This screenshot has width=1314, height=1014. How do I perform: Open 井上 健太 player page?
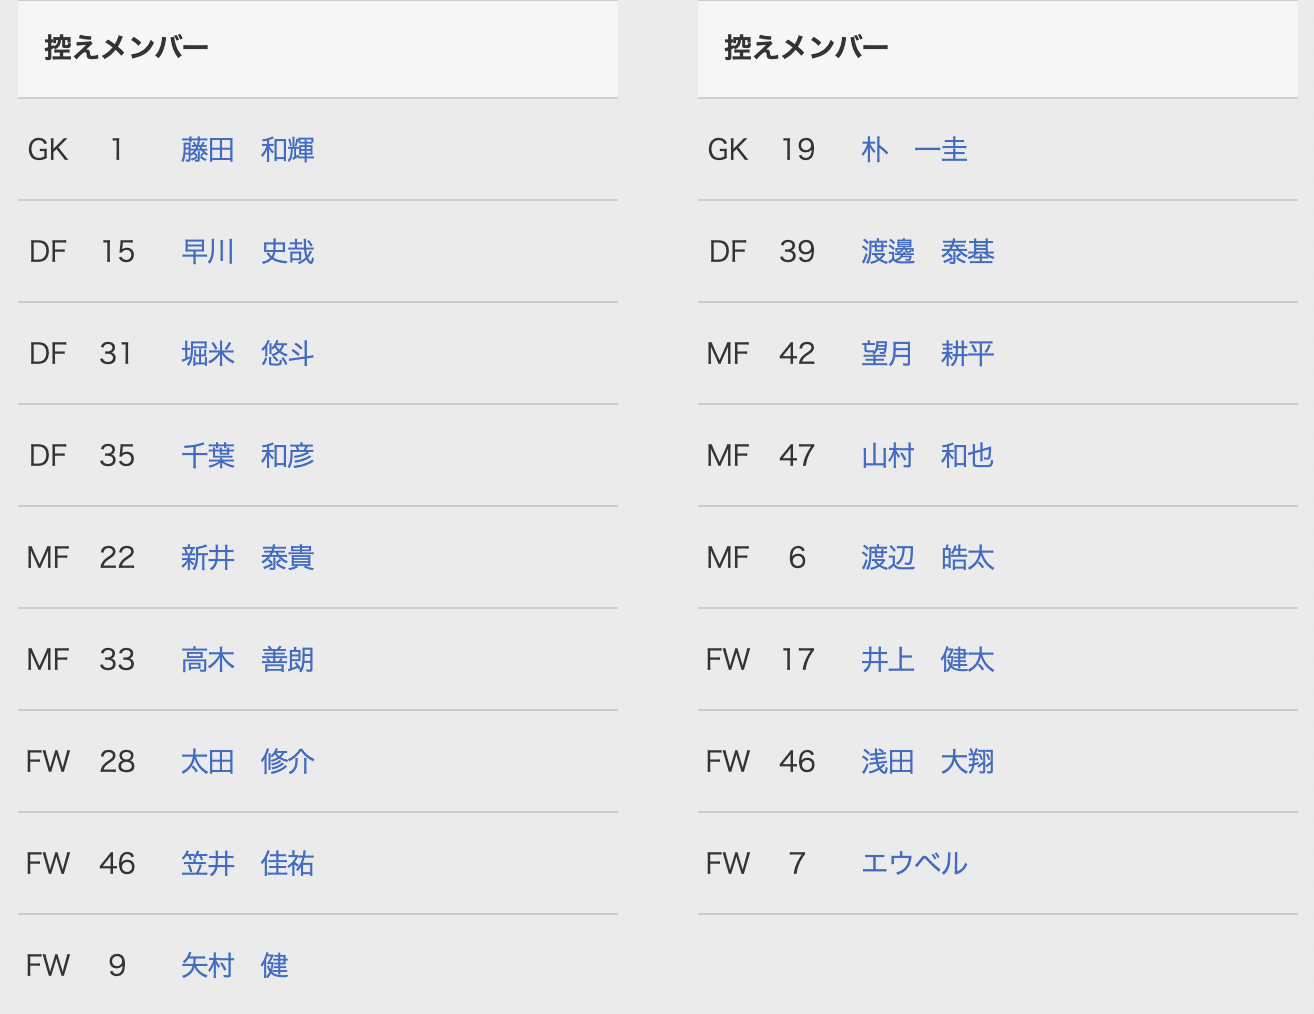[x=927, y=660]
